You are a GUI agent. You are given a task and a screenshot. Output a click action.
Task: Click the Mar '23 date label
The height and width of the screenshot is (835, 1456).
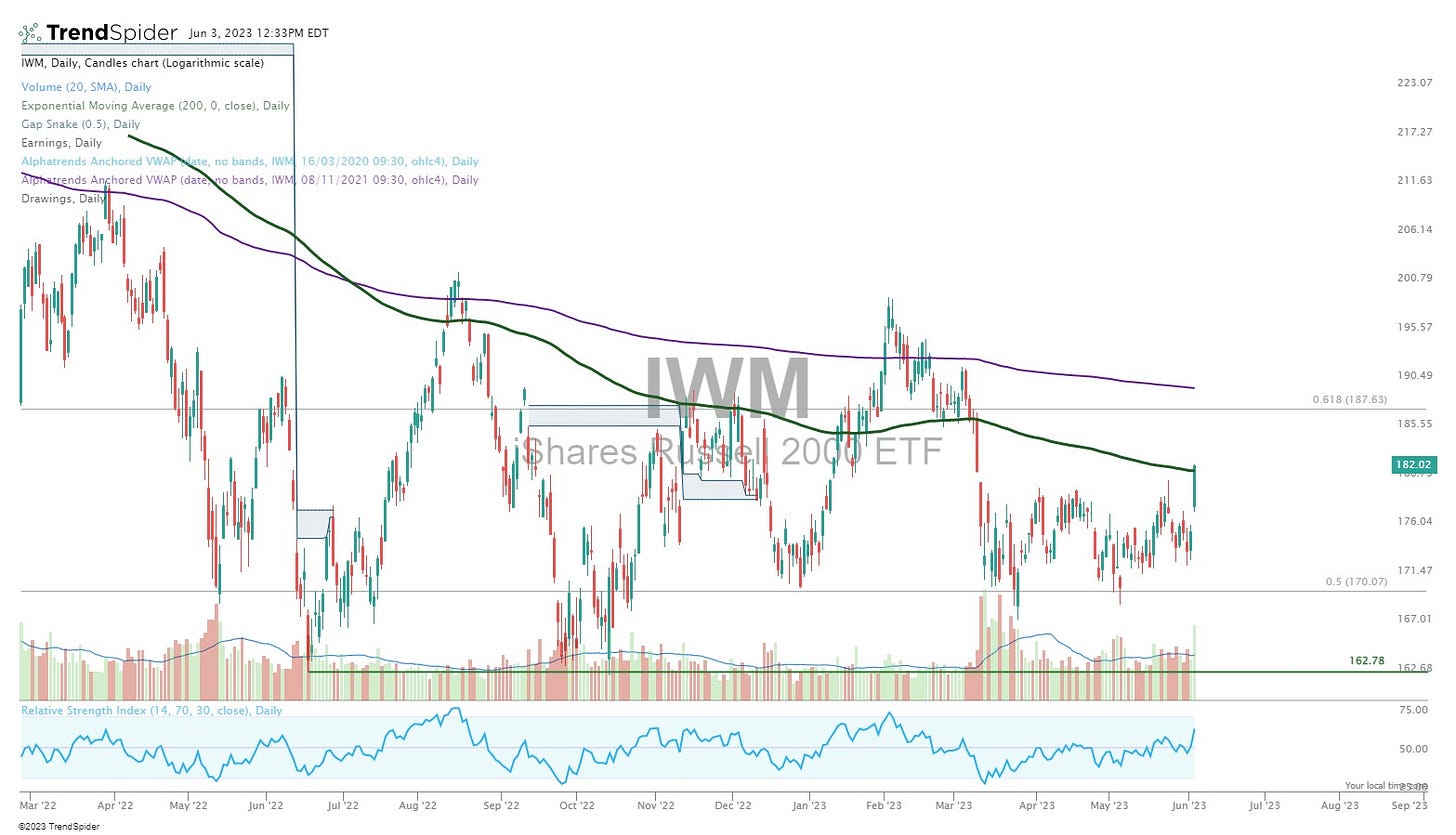click(x=955, y=804)
